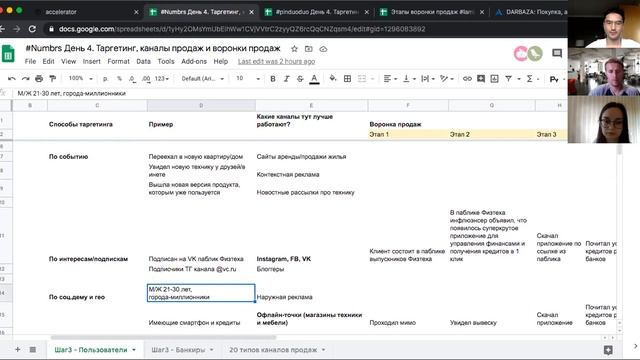Open the borders menu
The height and width of the screenshot is (360, 640).
click(347, 78)
